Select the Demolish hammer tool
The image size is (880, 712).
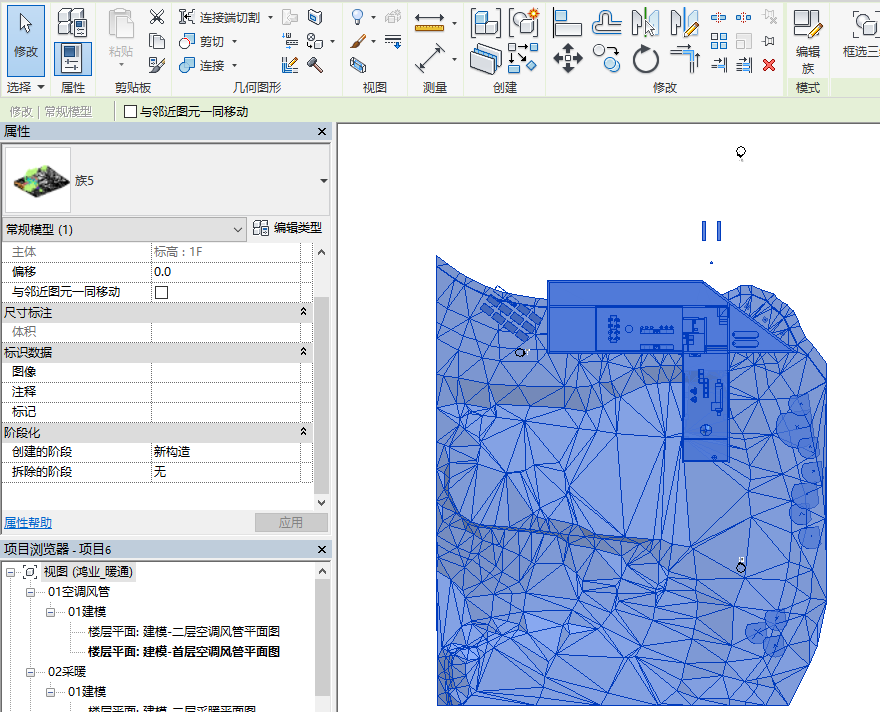[x=315, y=65]
